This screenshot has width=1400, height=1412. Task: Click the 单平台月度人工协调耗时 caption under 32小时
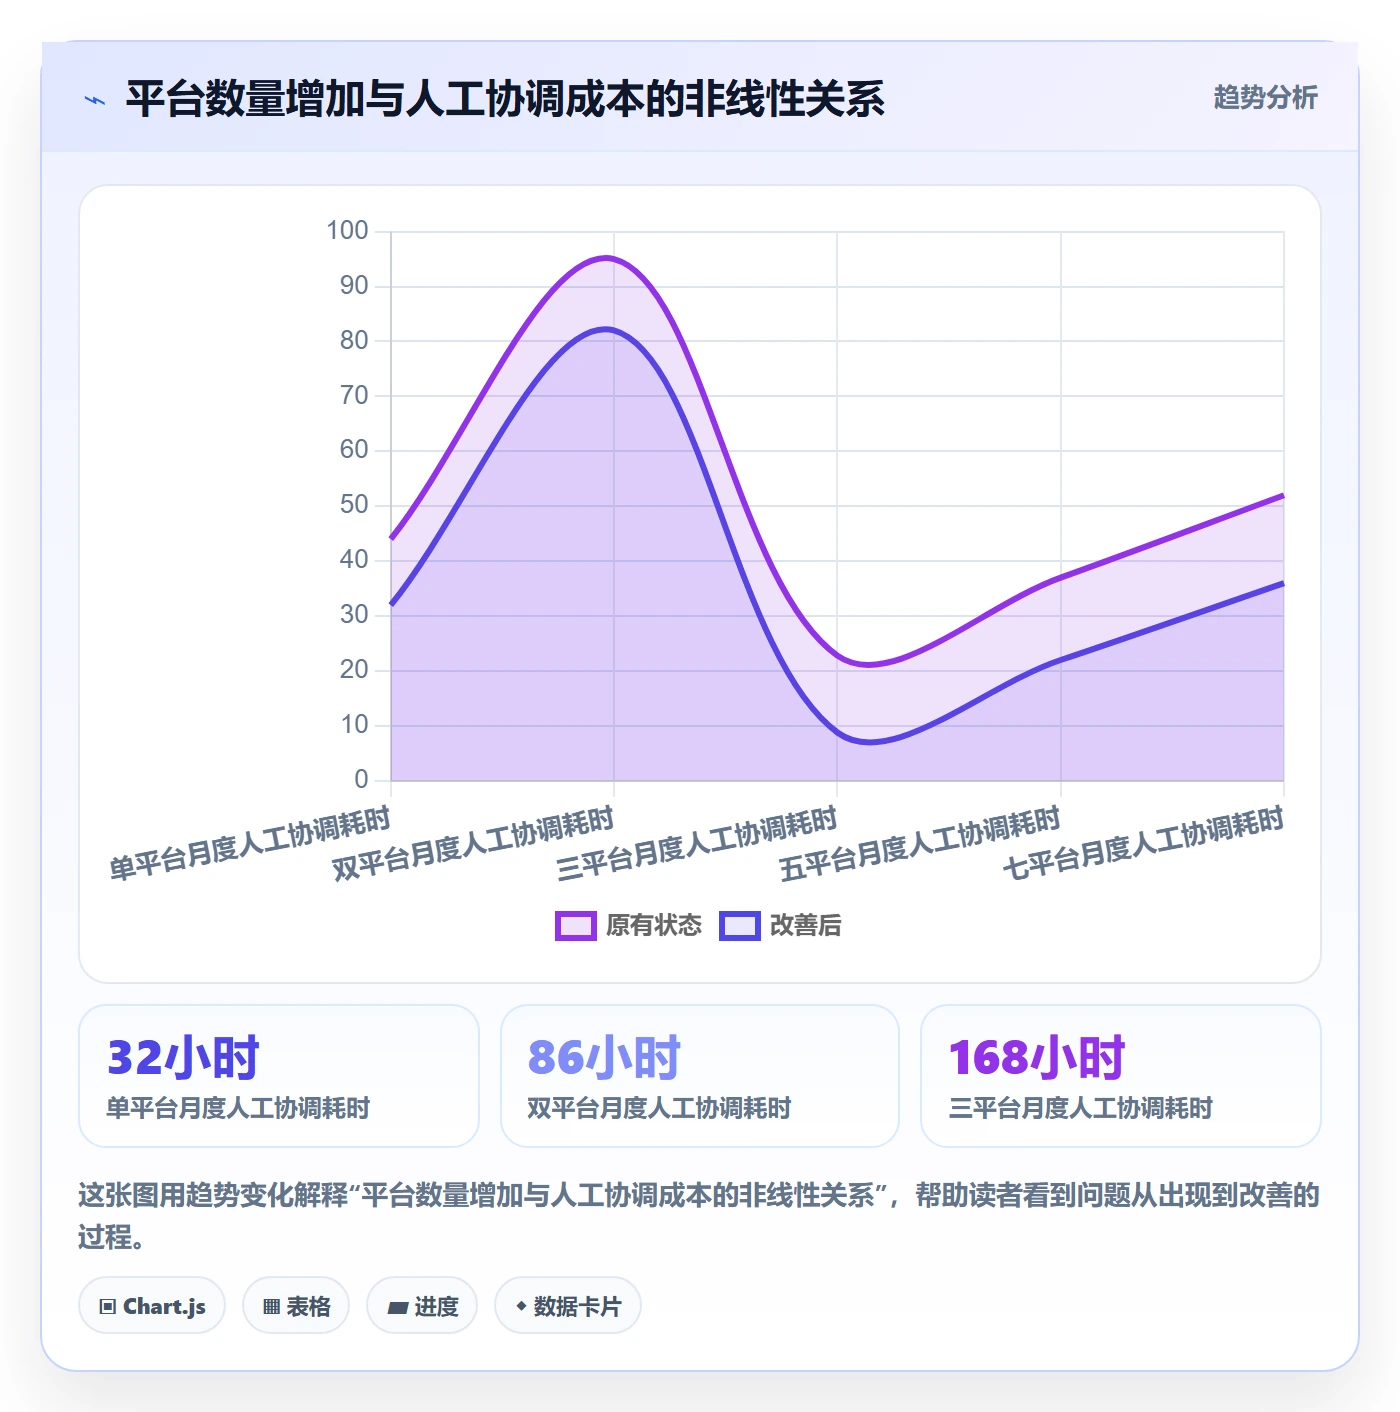point(238,1108)
